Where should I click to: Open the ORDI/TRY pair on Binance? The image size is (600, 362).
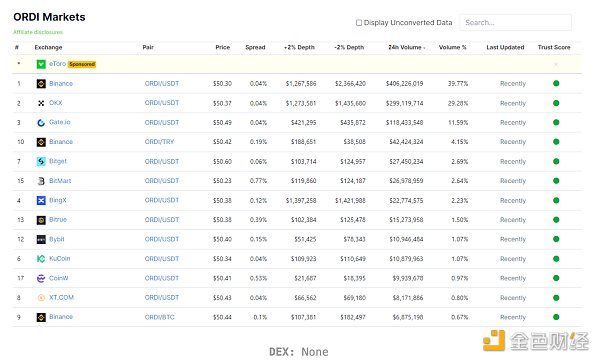pos(159,142)
